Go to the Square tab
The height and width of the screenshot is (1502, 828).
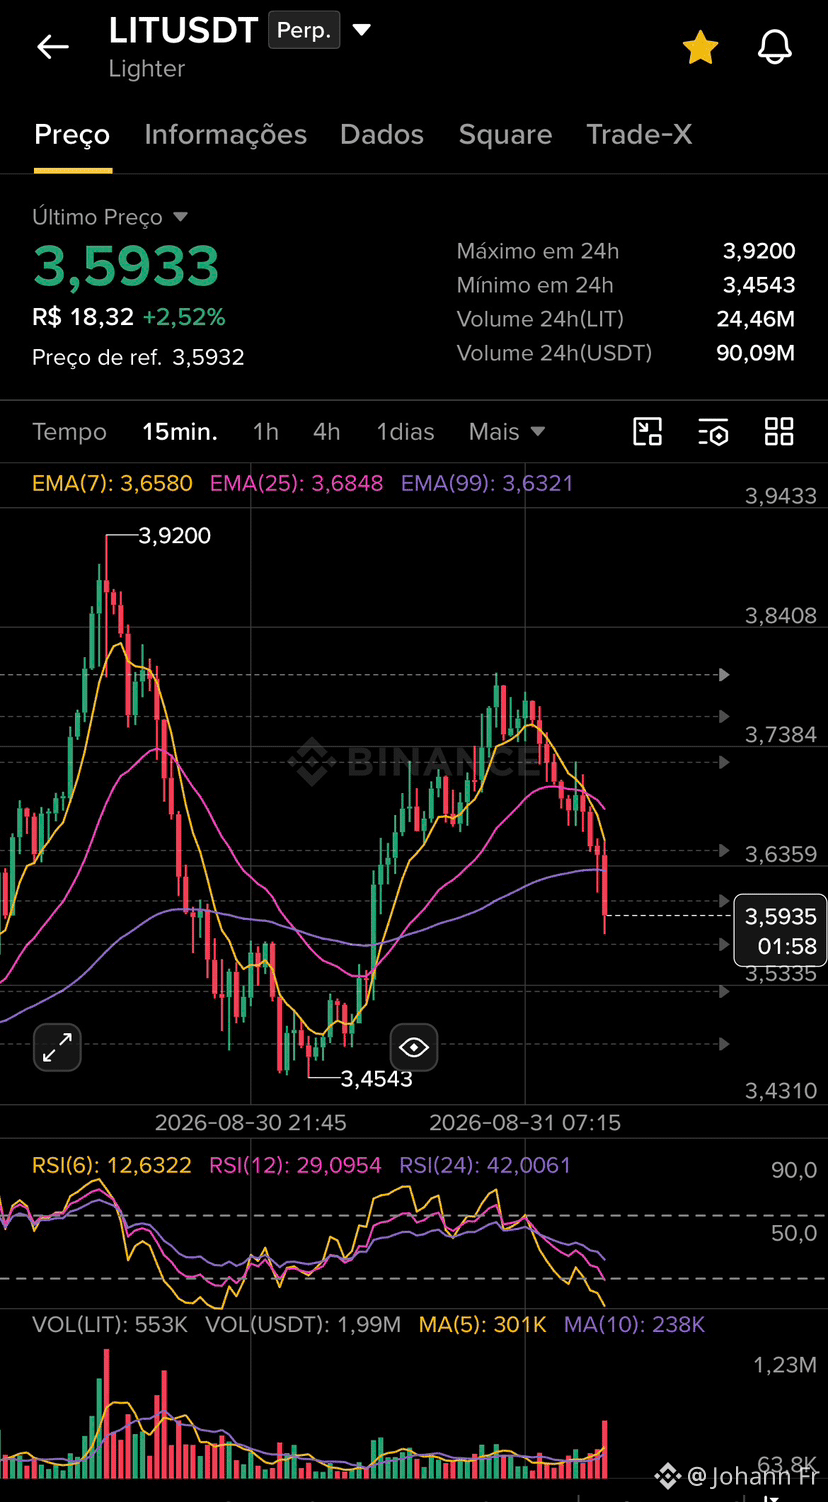(x=505, y=134)
